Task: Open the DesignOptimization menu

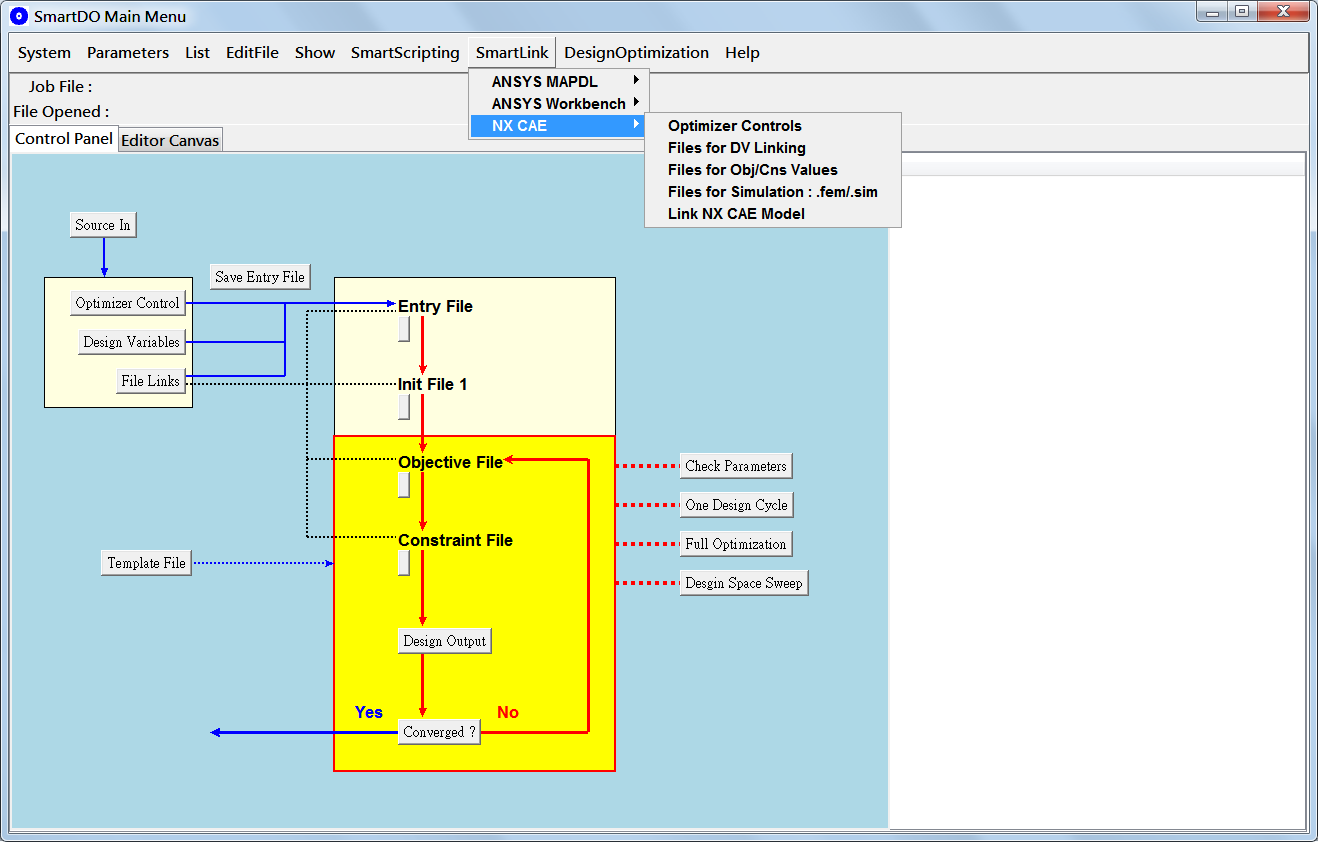Action: tap(636, 53)
